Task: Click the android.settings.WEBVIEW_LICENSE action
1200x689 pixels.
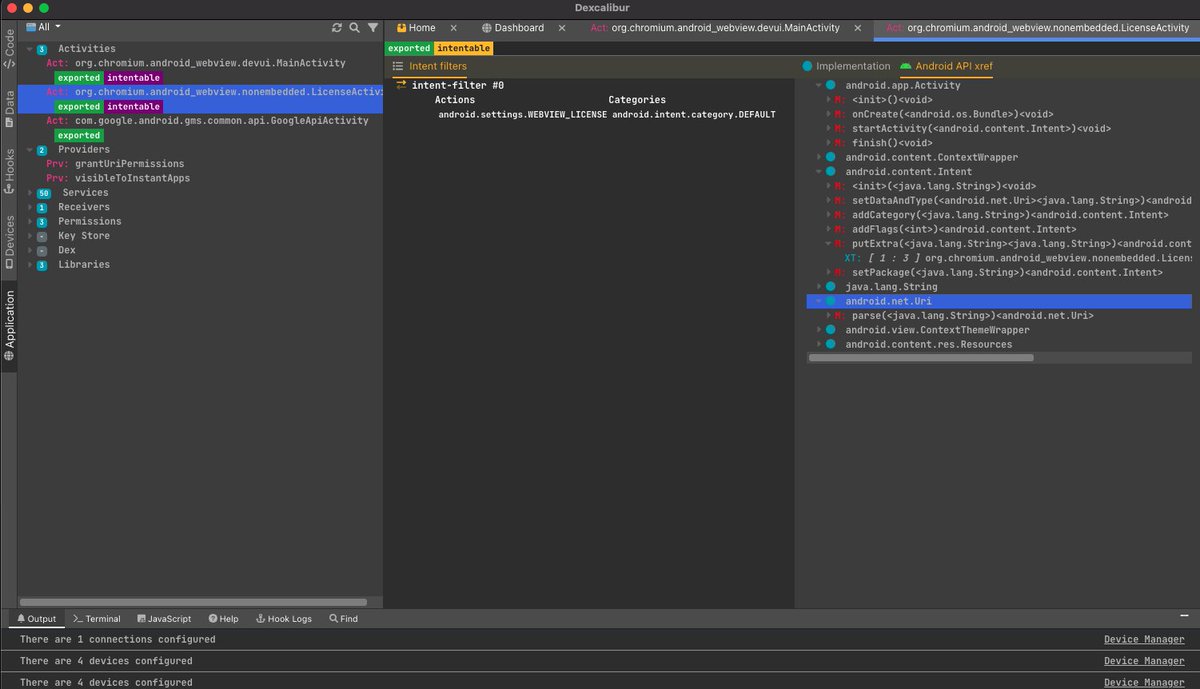Action: tap(522, 115)
